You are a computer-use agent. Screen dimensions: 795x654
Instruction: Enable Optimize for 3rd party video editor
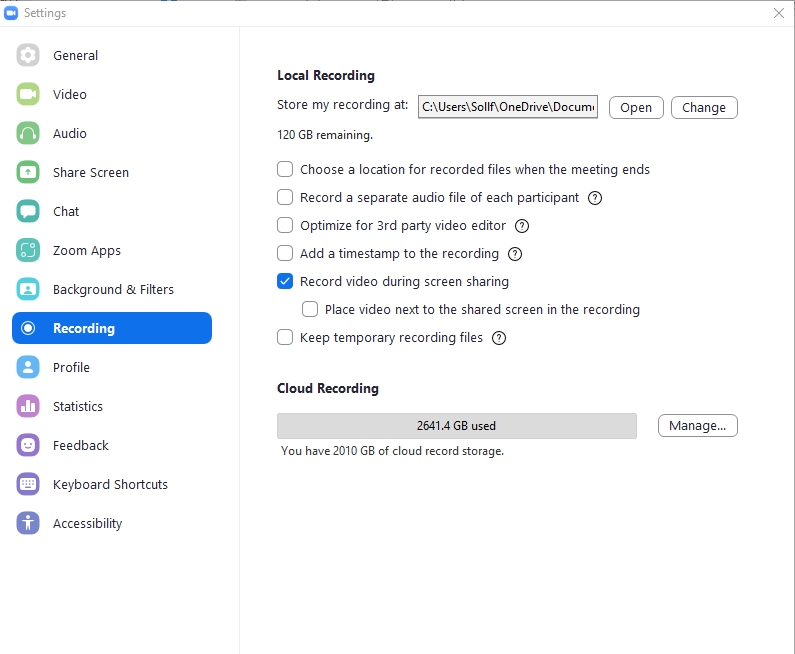[285, 226]
